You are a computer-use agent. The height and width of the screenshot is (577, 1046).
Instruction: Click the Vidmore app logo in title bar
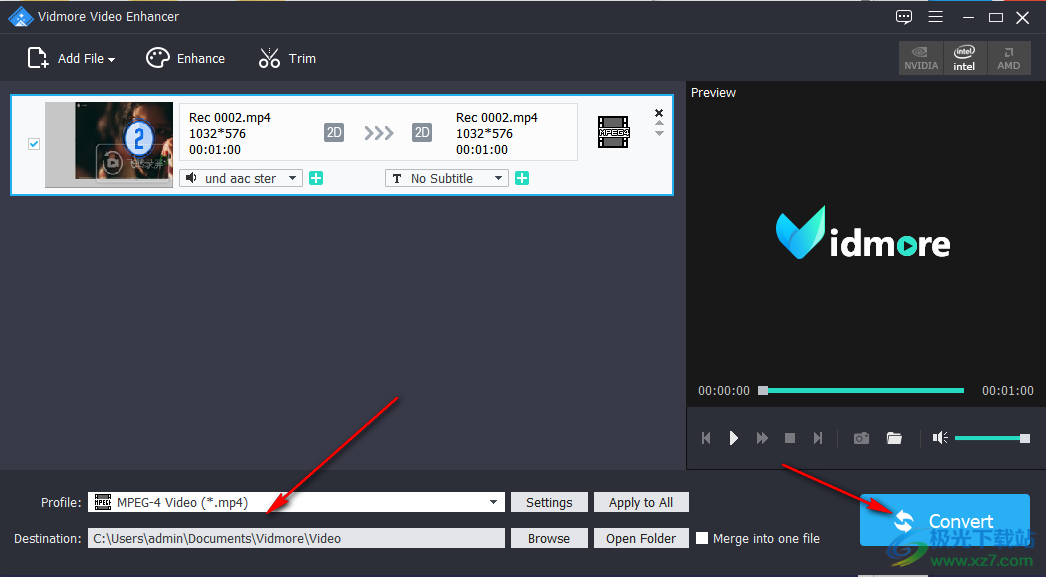[21, 17]
